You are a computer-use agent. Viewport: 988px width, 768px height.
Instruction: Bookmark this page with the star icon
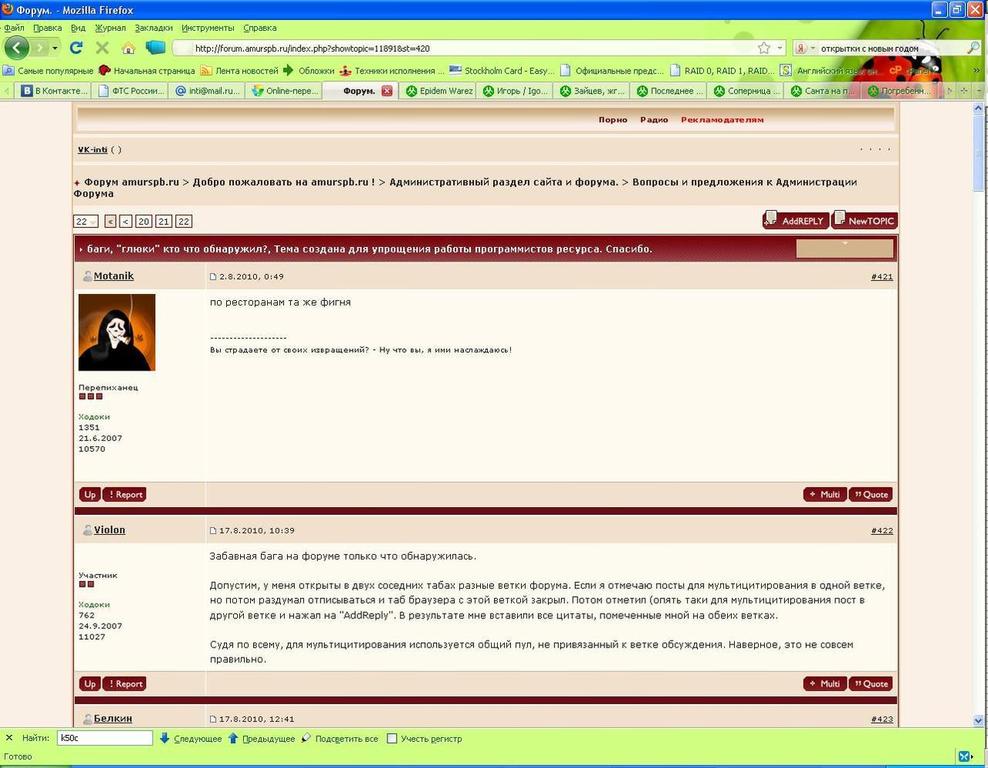pyautogui.click(x=764, y=48)
